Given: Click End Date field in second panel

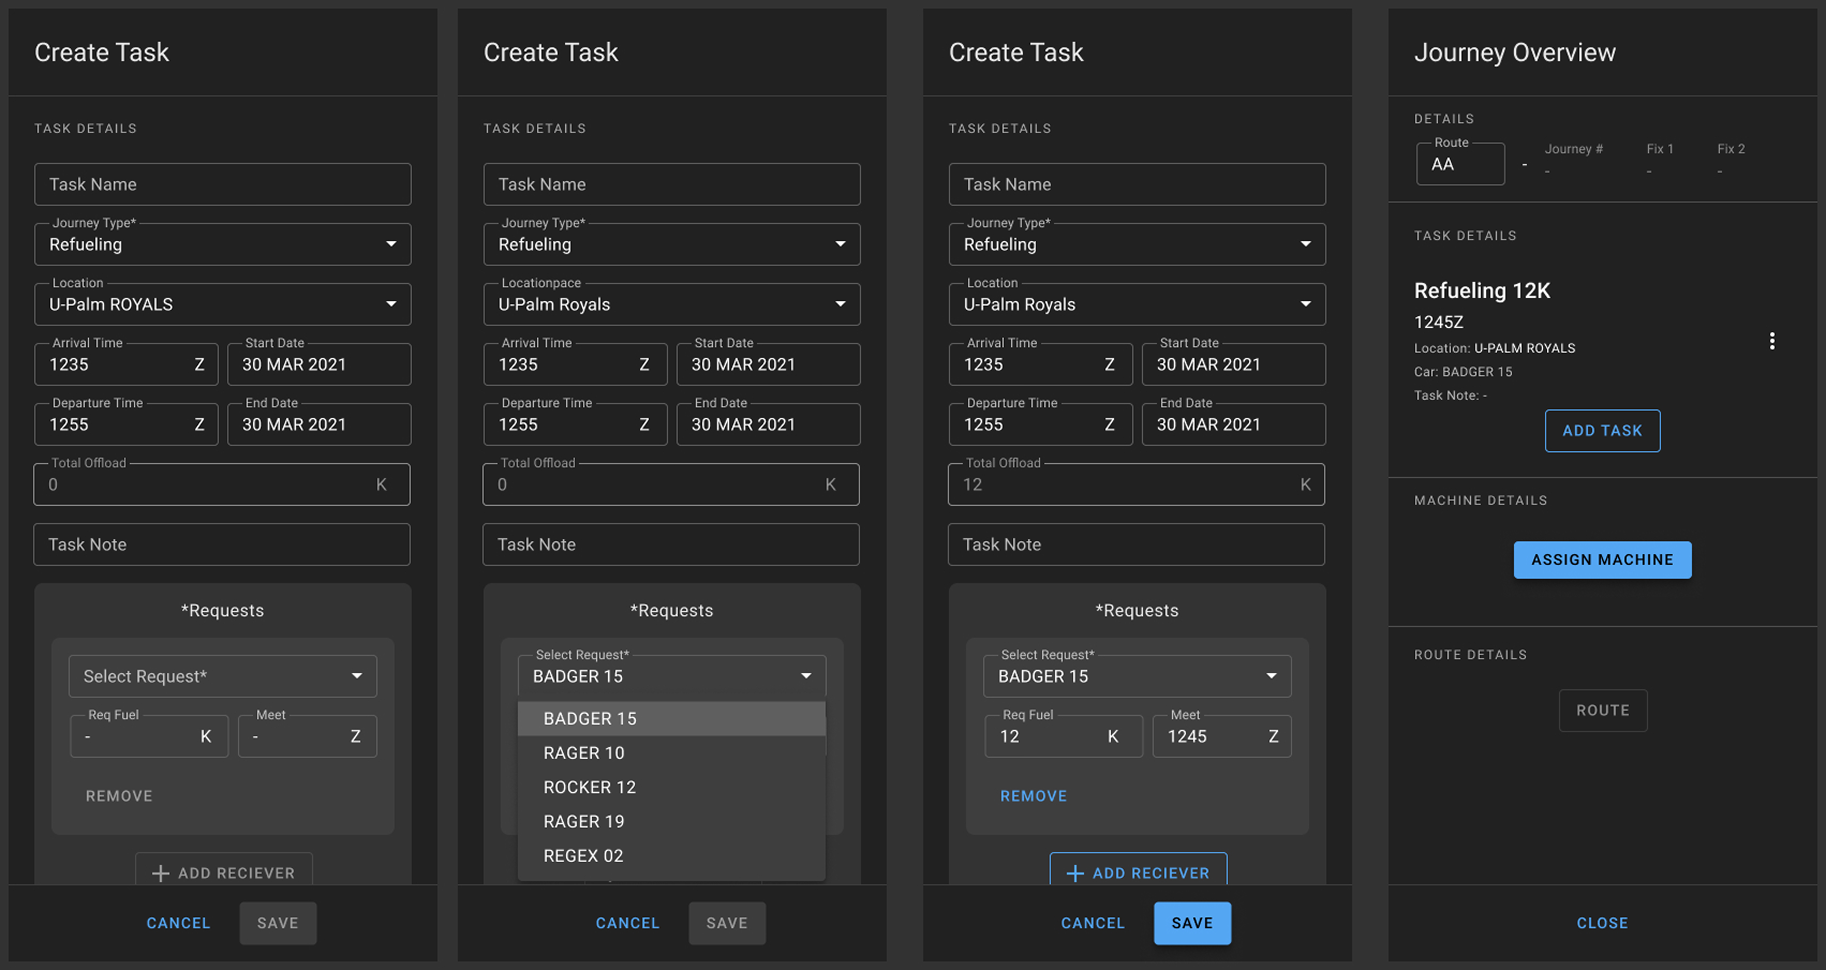Looking at the screenshot, I should pyautogui.click(x=768, y=424).
